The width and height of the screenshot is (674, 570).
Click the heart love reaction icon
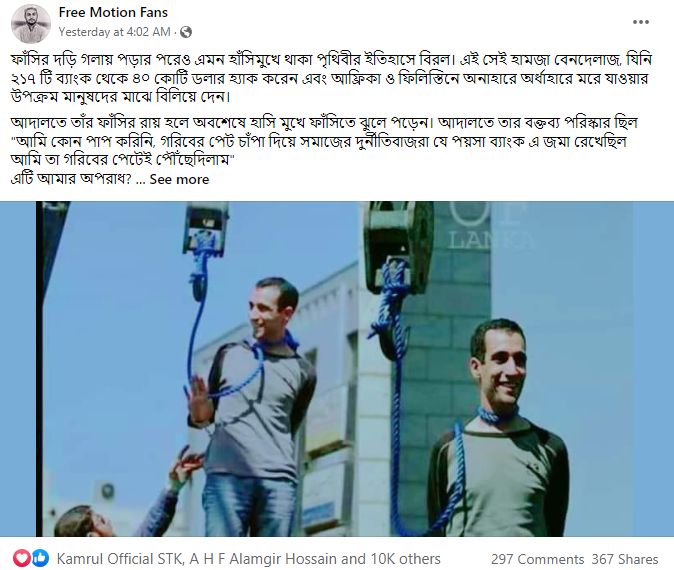[21, 558]
